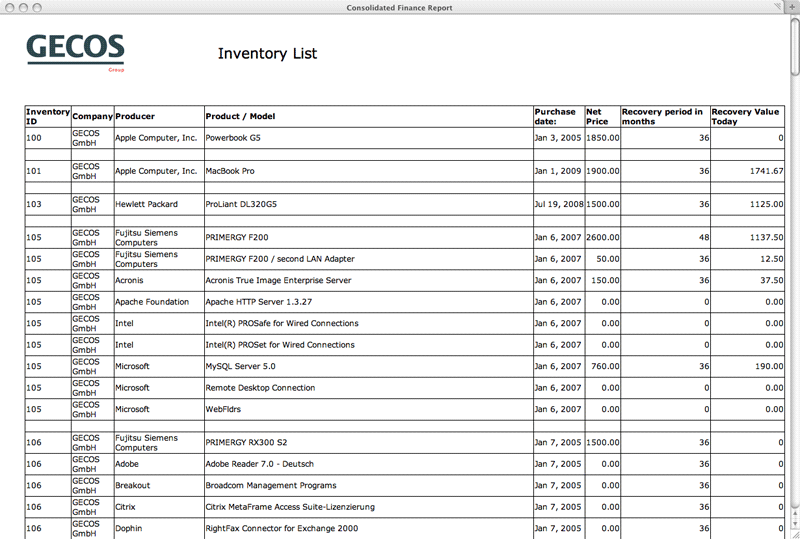Image resolution: width=800 pixels, height=539 pixels.
Task: Click the Acronis producer cell
Action: pos(159,280)
